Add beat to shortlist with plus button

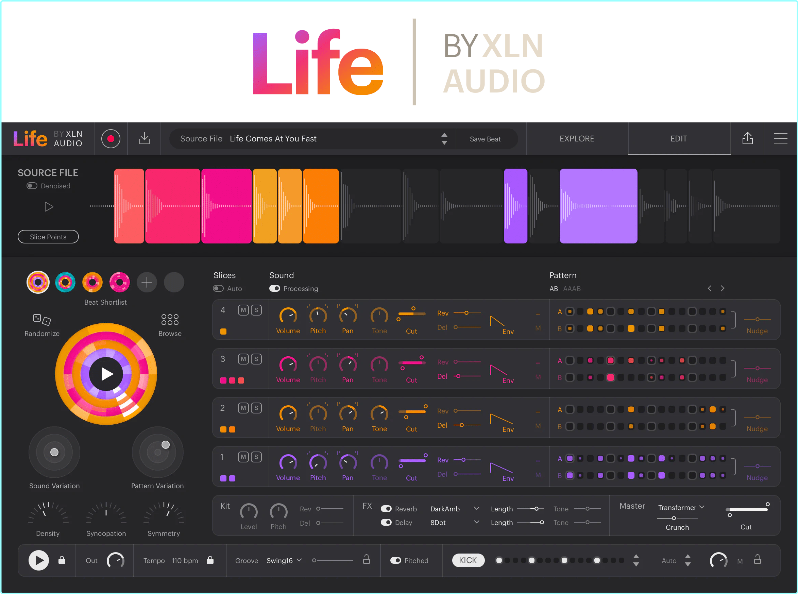(x=147, y=282)
